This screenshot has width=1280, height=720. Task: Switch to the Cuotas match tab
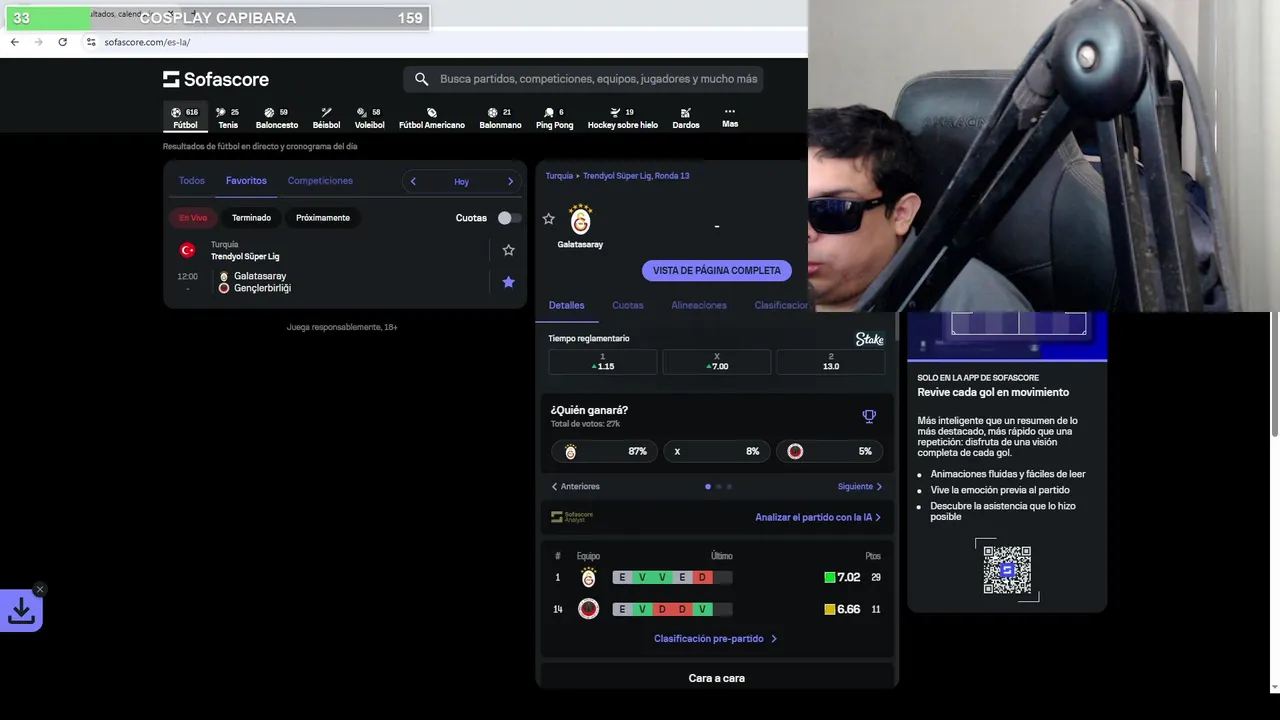tap(628, 305)
